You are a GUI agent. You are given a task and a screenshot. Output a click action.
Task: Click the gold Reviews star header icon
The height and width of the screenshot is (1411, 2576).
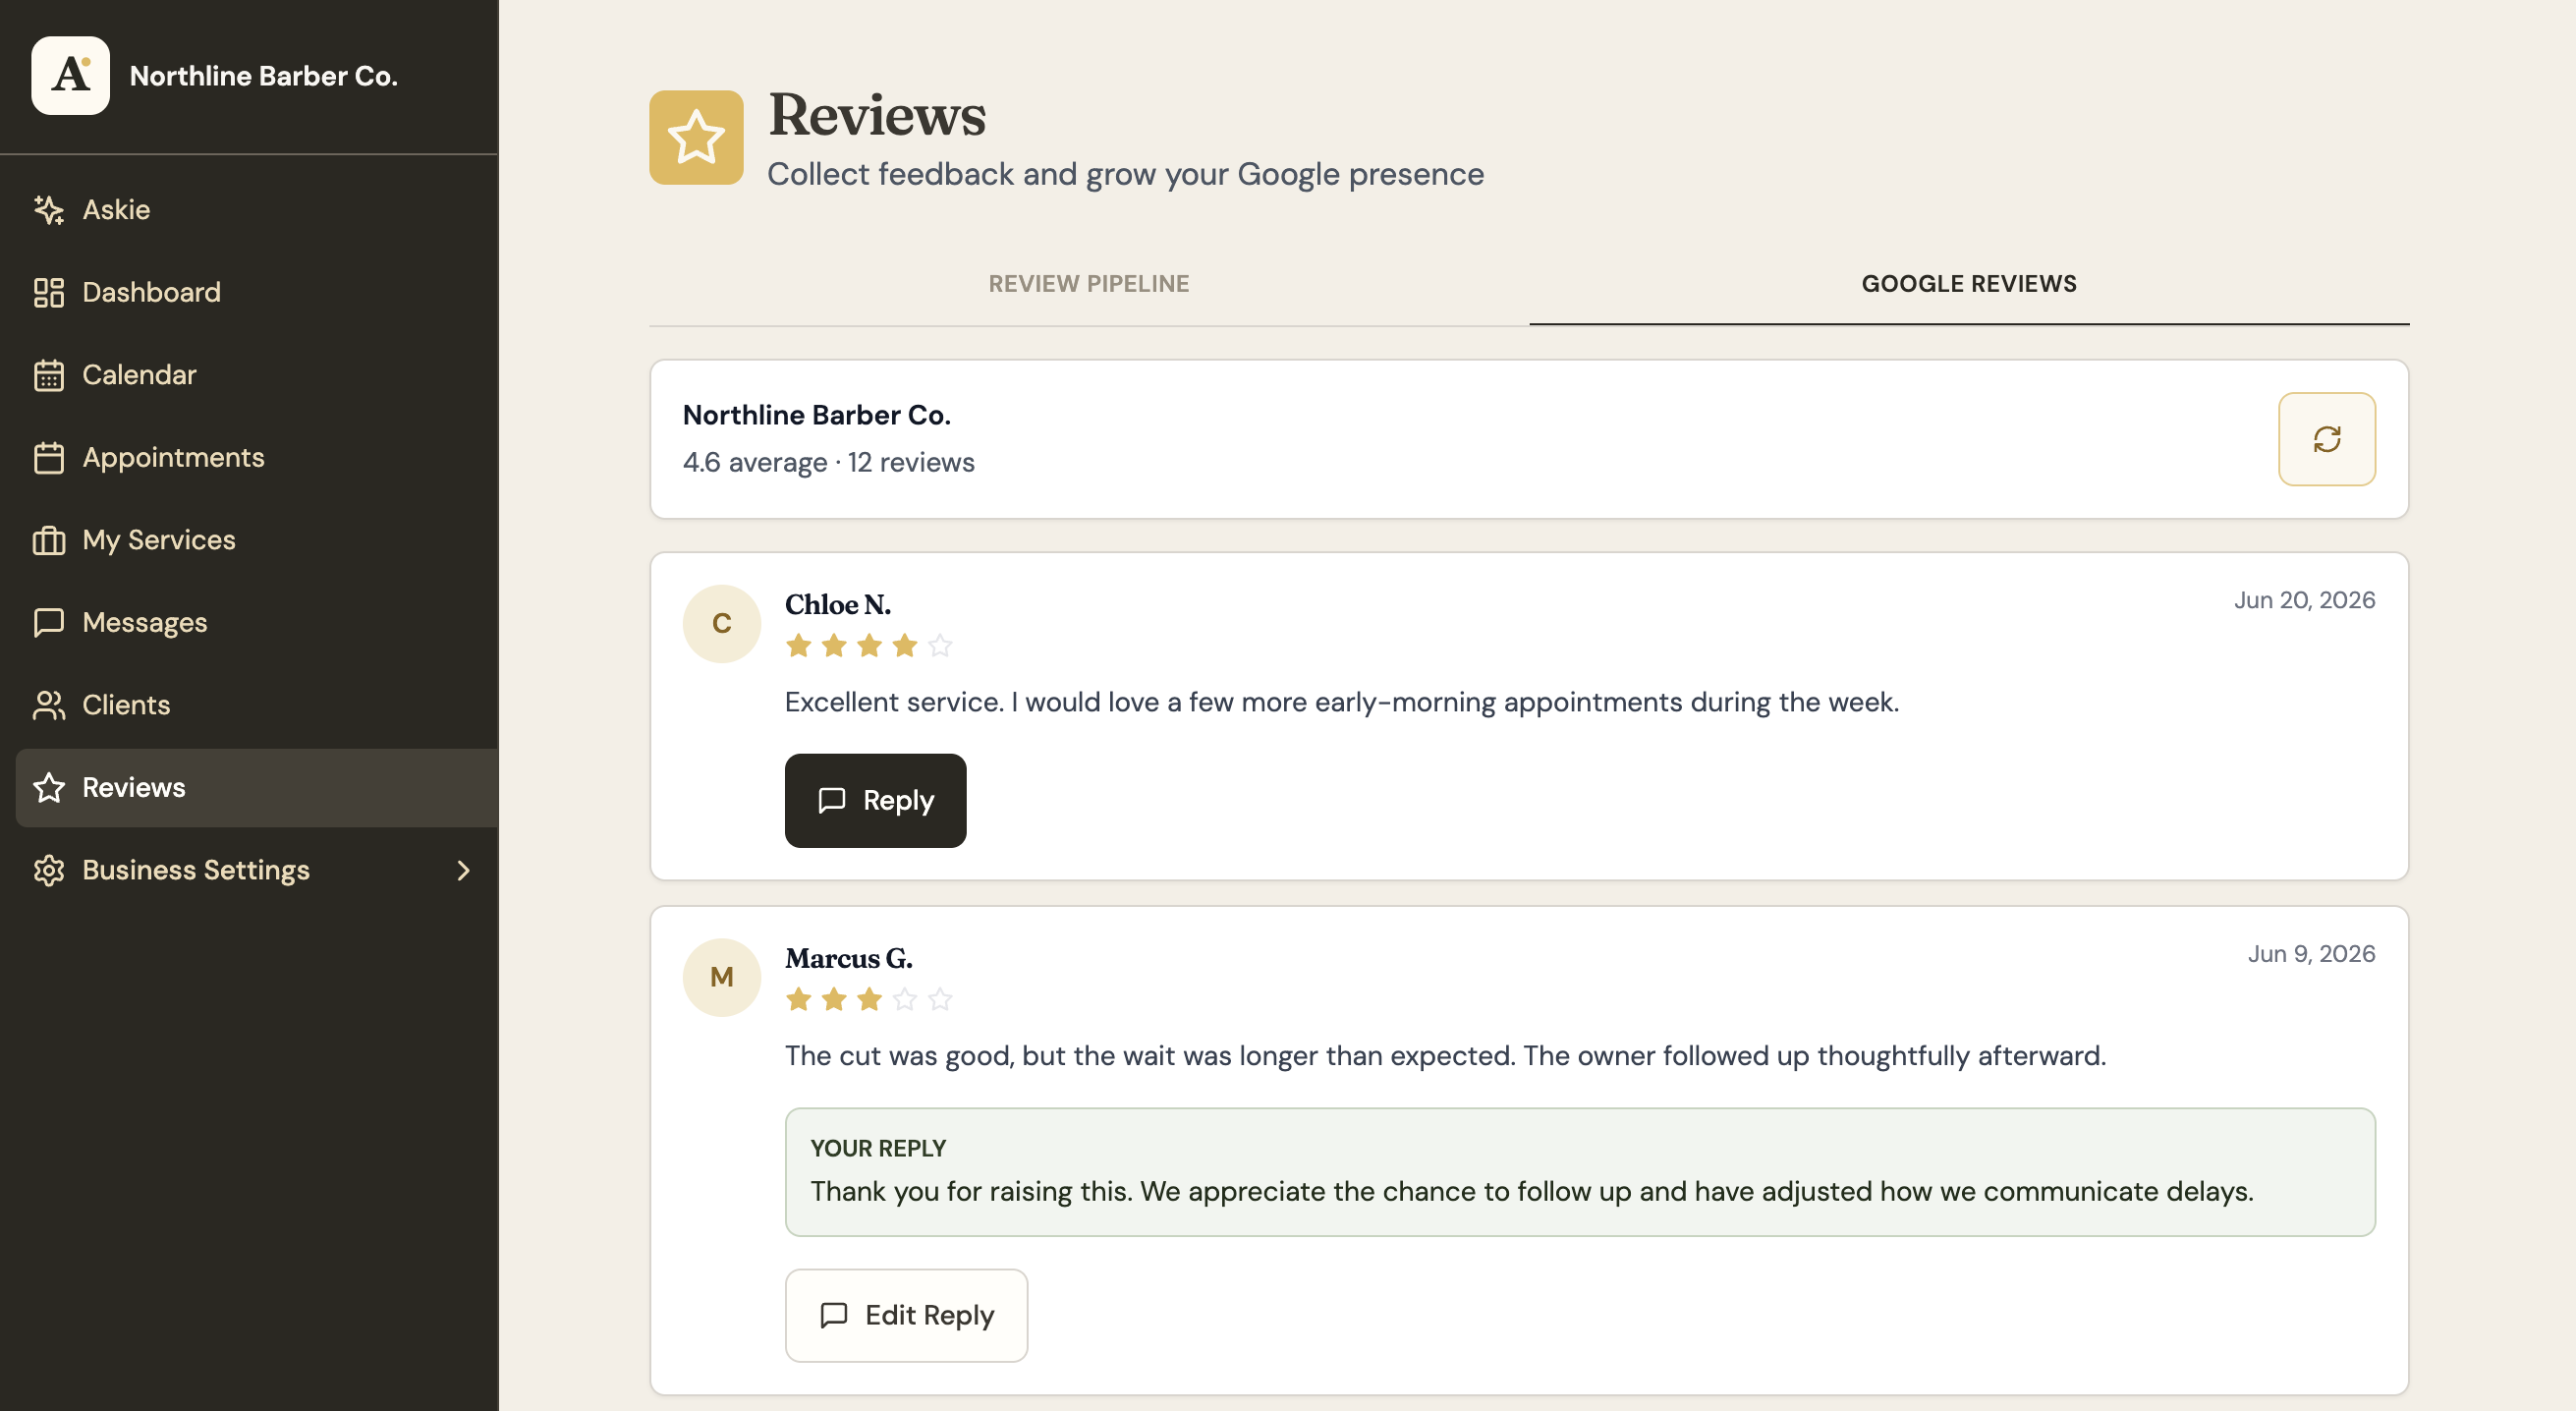point(696,138)
